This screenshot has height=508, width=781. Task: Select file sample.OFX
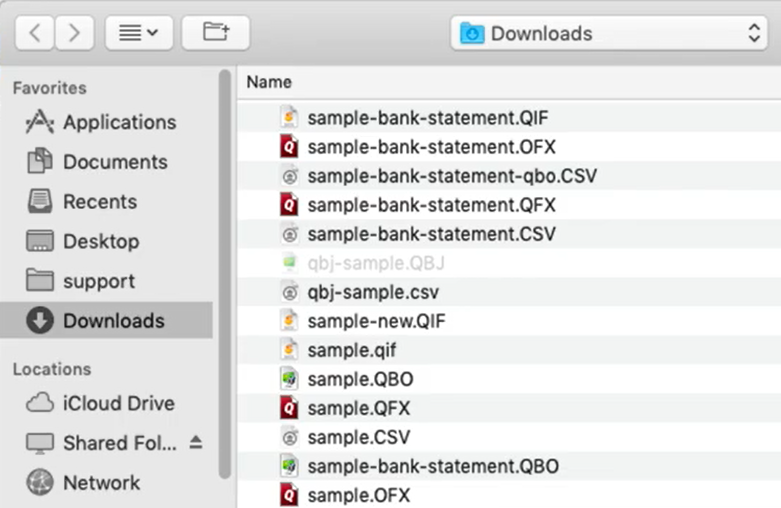point(509,495)
